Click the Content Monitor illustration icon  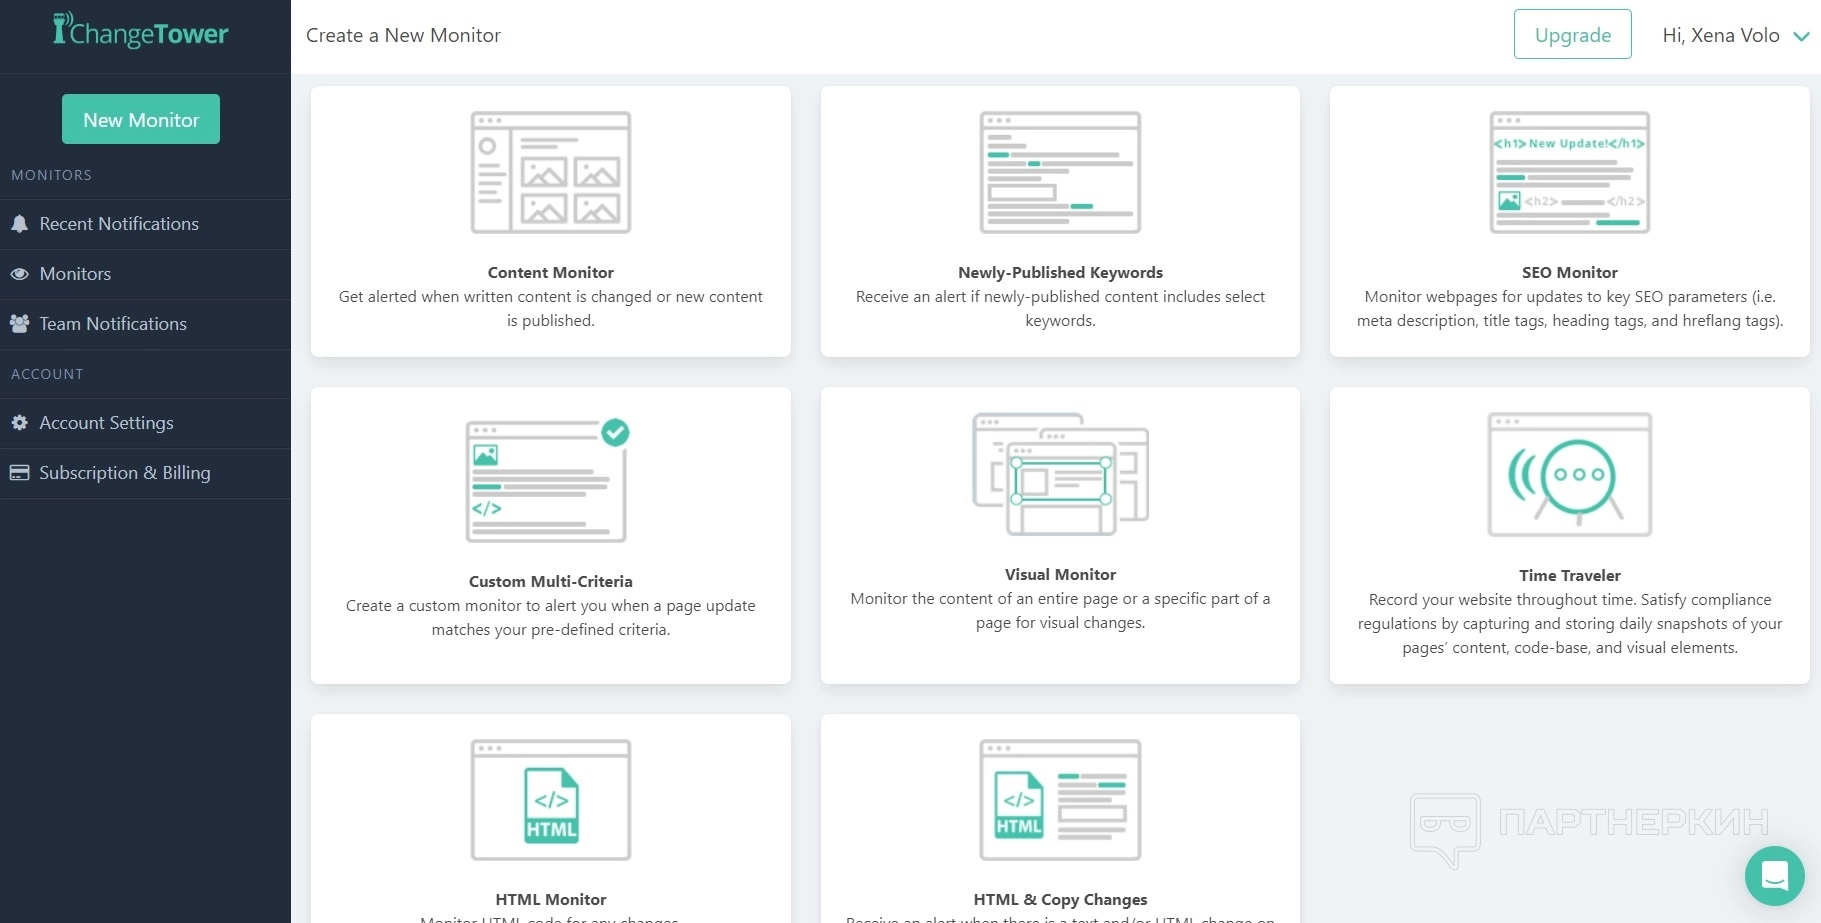[x=550, y=172]
